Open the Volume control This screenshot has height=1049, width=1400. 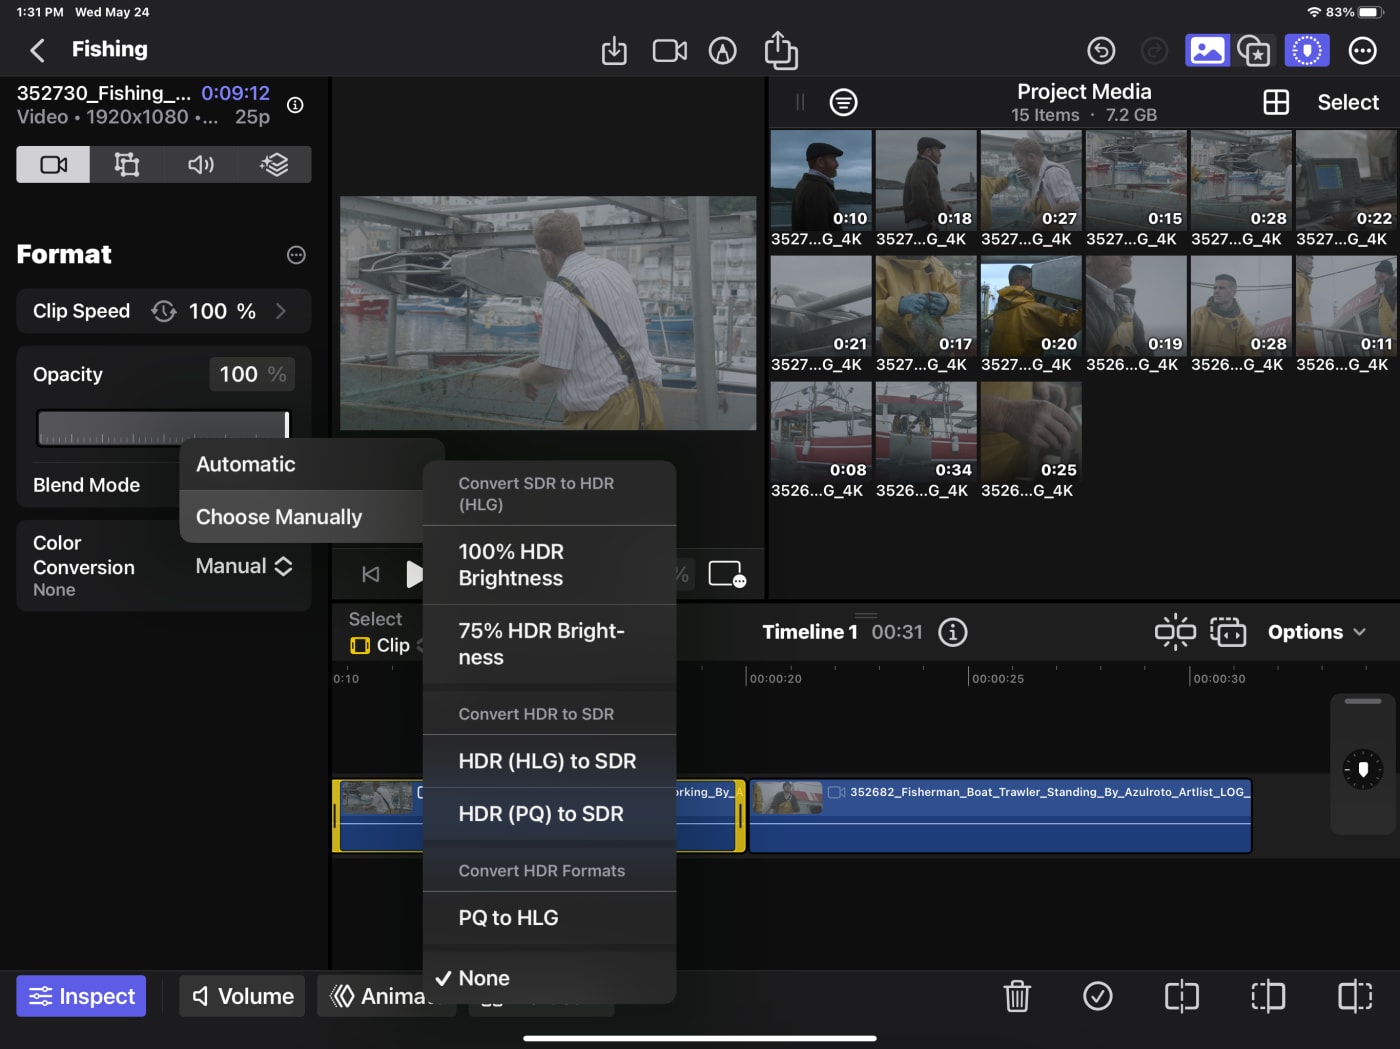(242, 996)
